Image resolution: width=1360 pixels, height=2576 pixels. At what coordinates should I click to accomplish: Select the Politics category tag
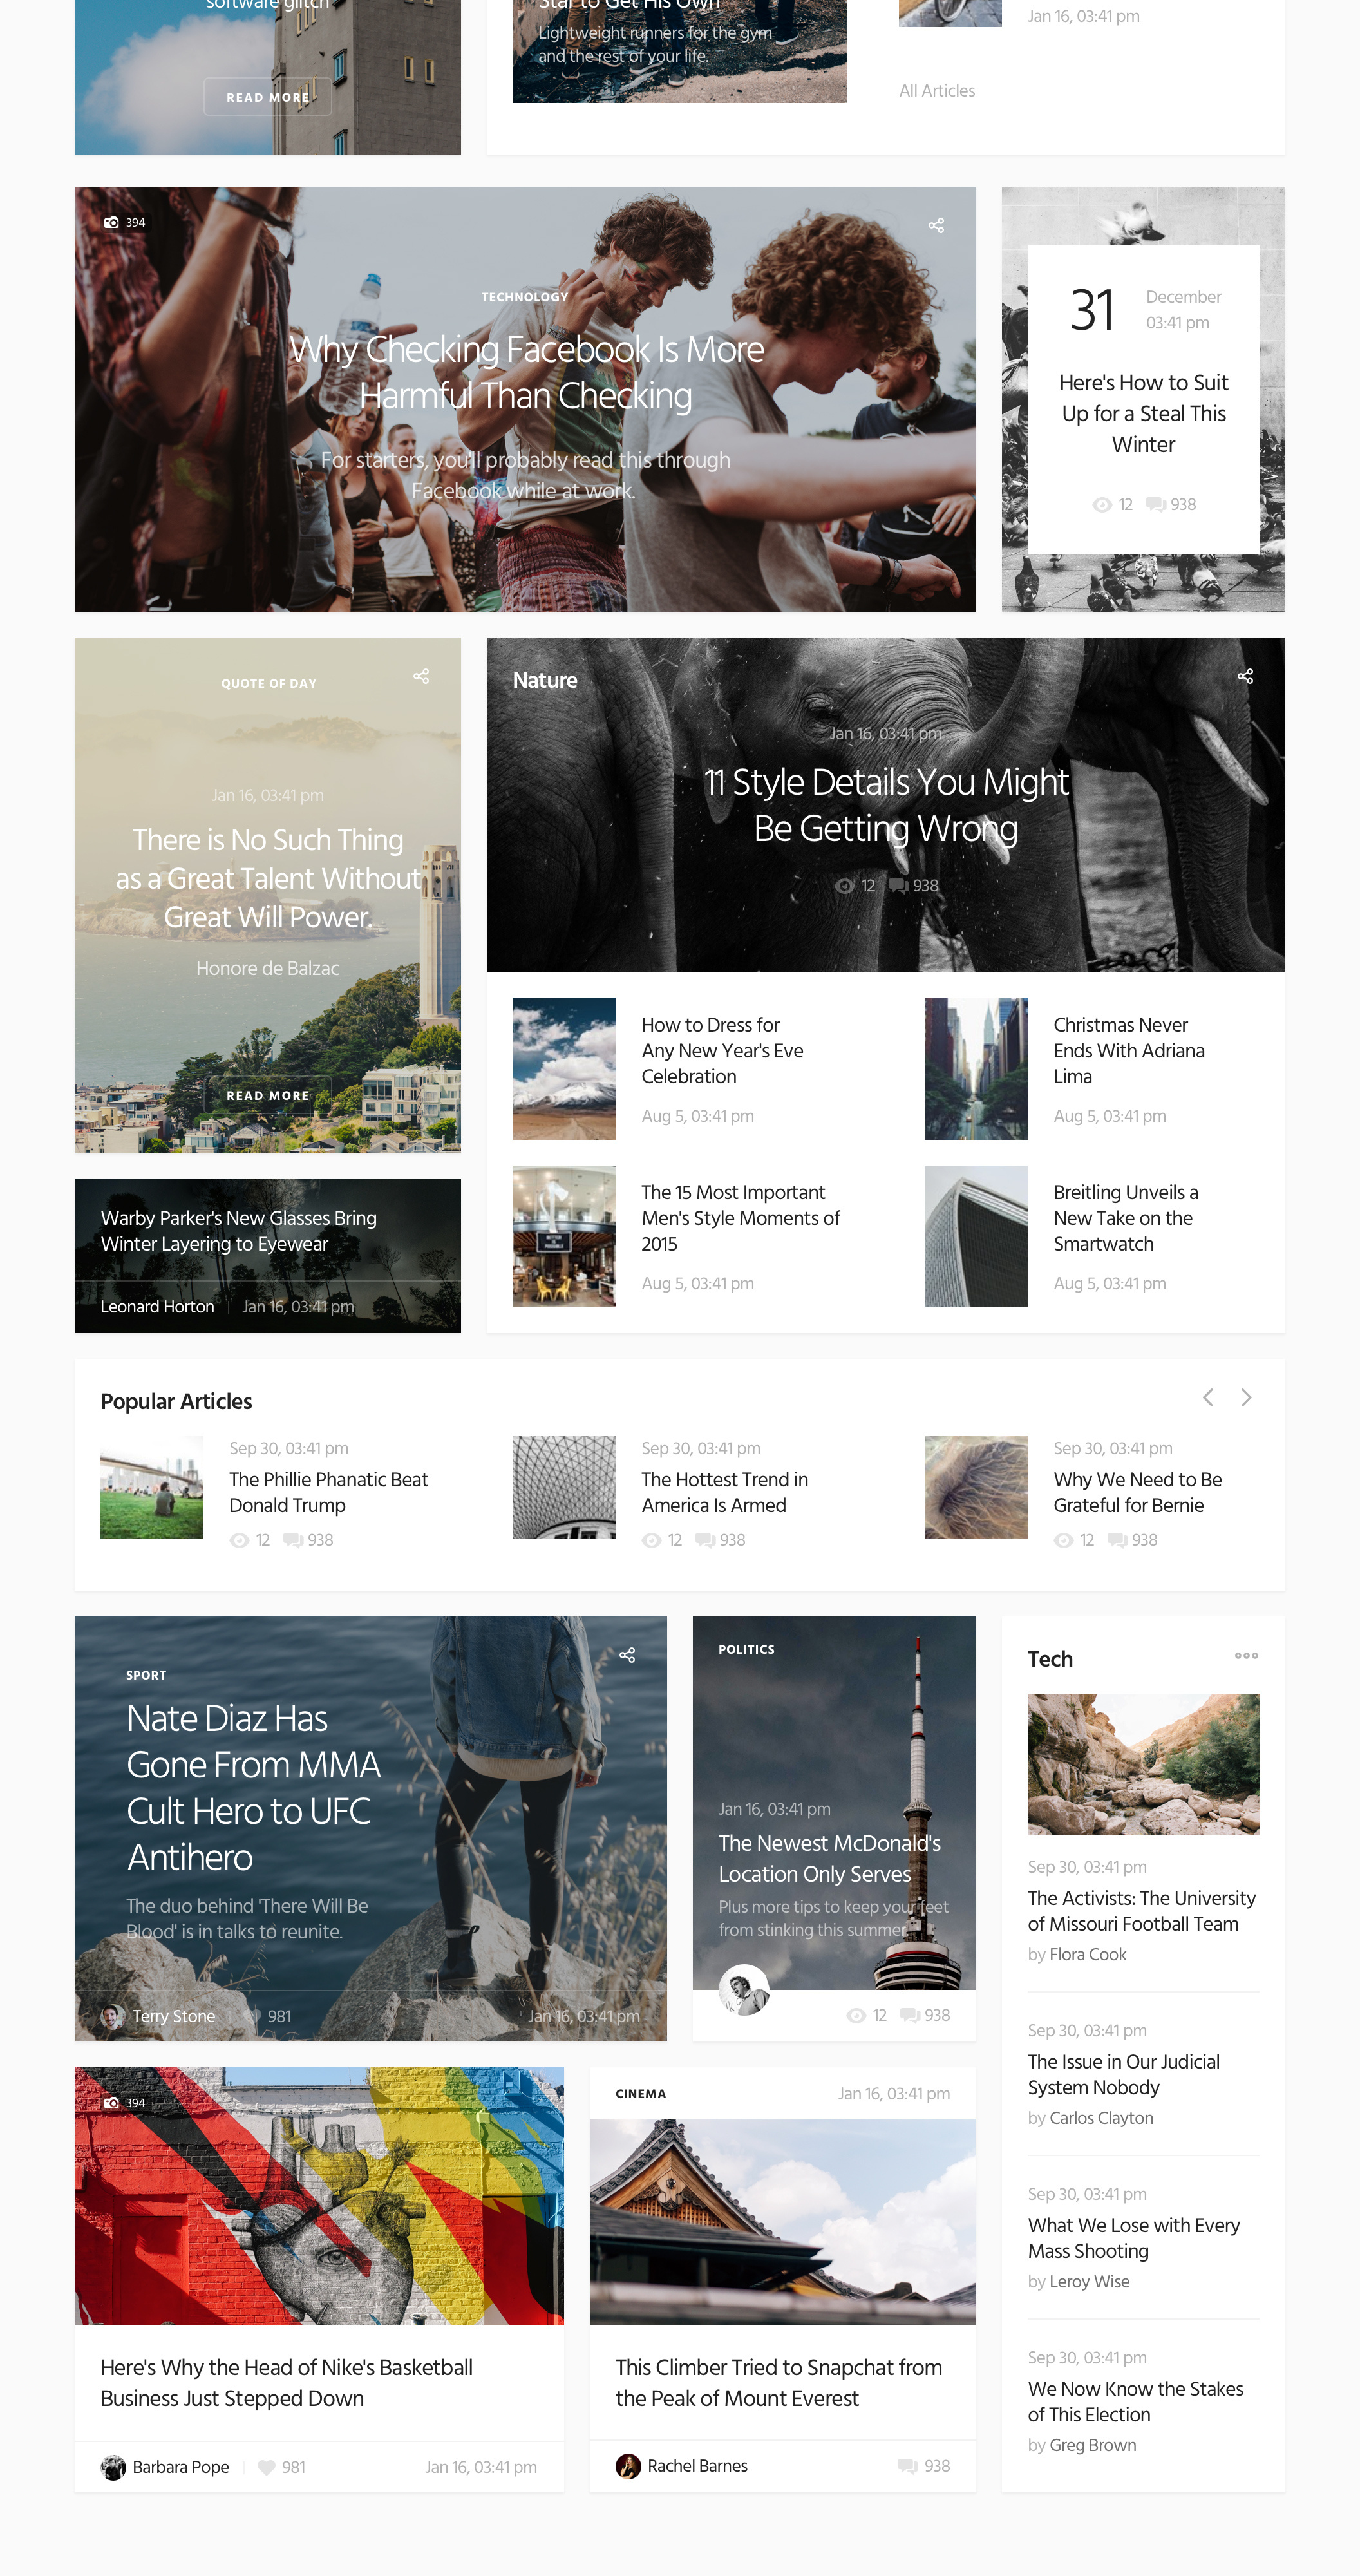pyautogui.click(x=746, y=1650)
